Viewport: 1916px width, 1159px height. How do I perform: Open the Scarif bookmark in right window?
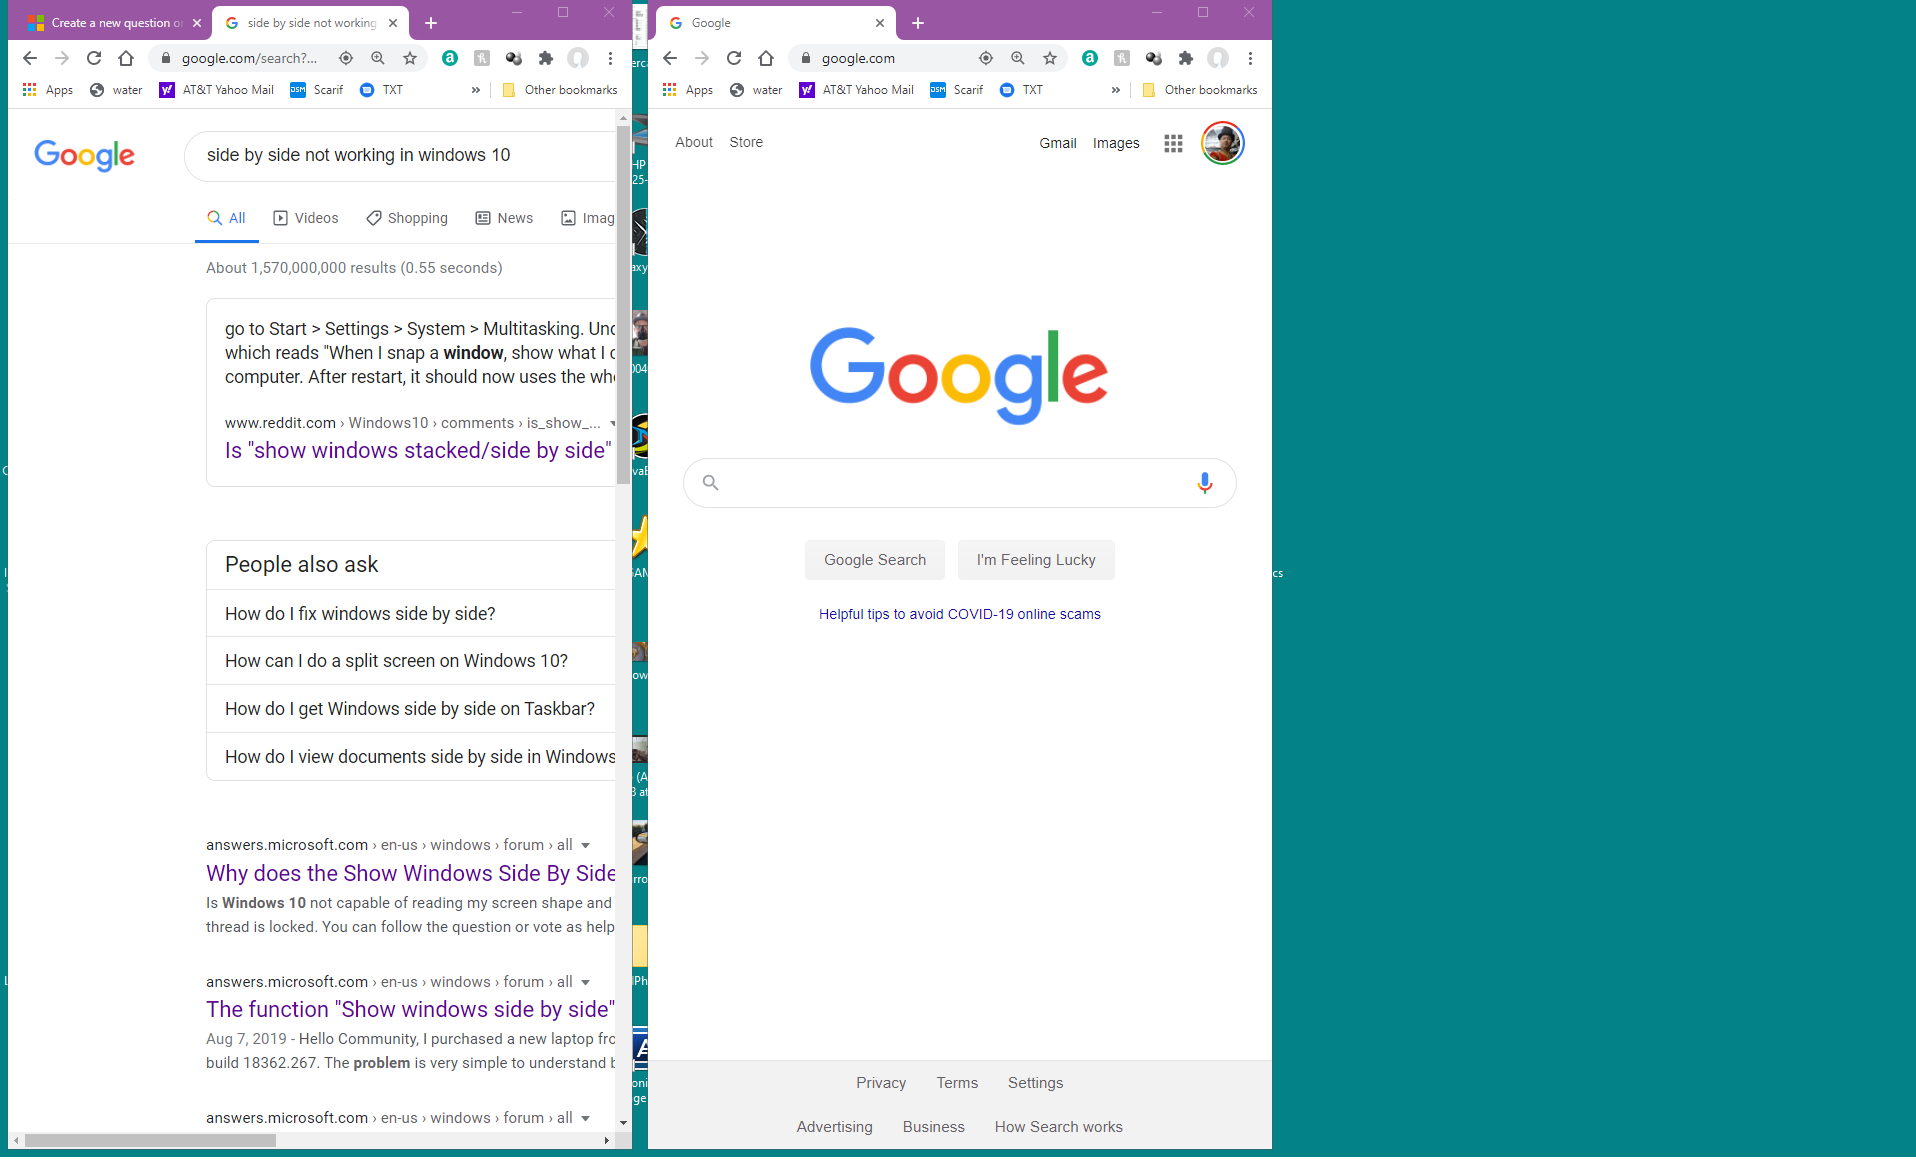(x=957, y=90)
